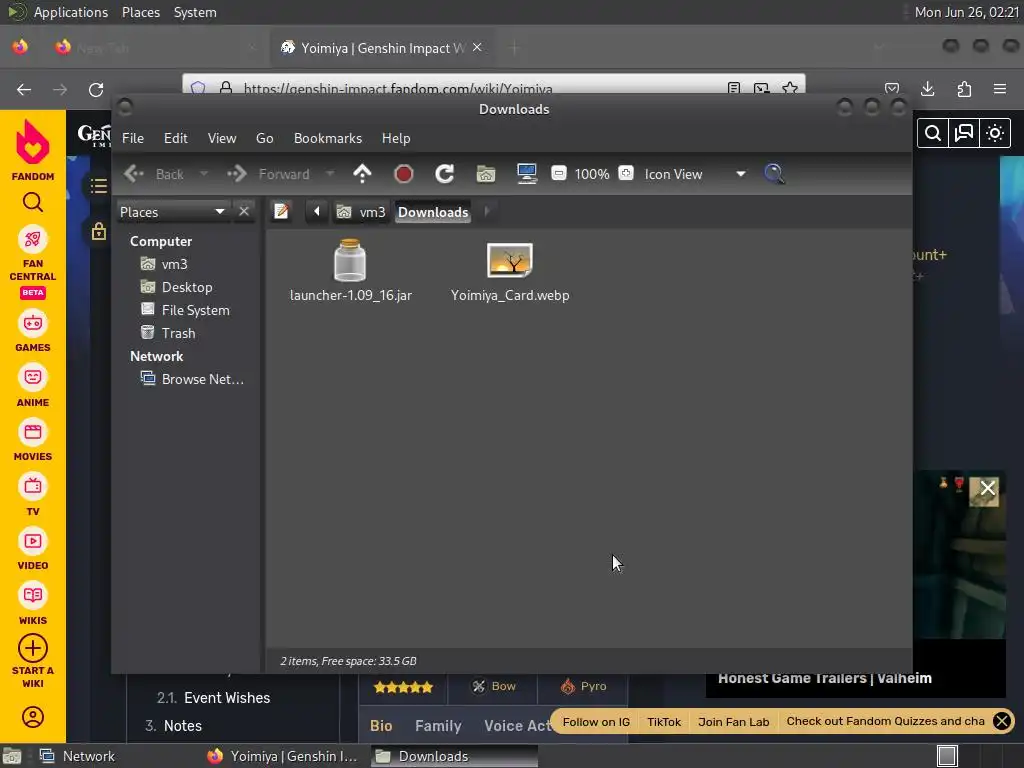
Task: Select File System in sidebar
Action: tap(185, 310)
